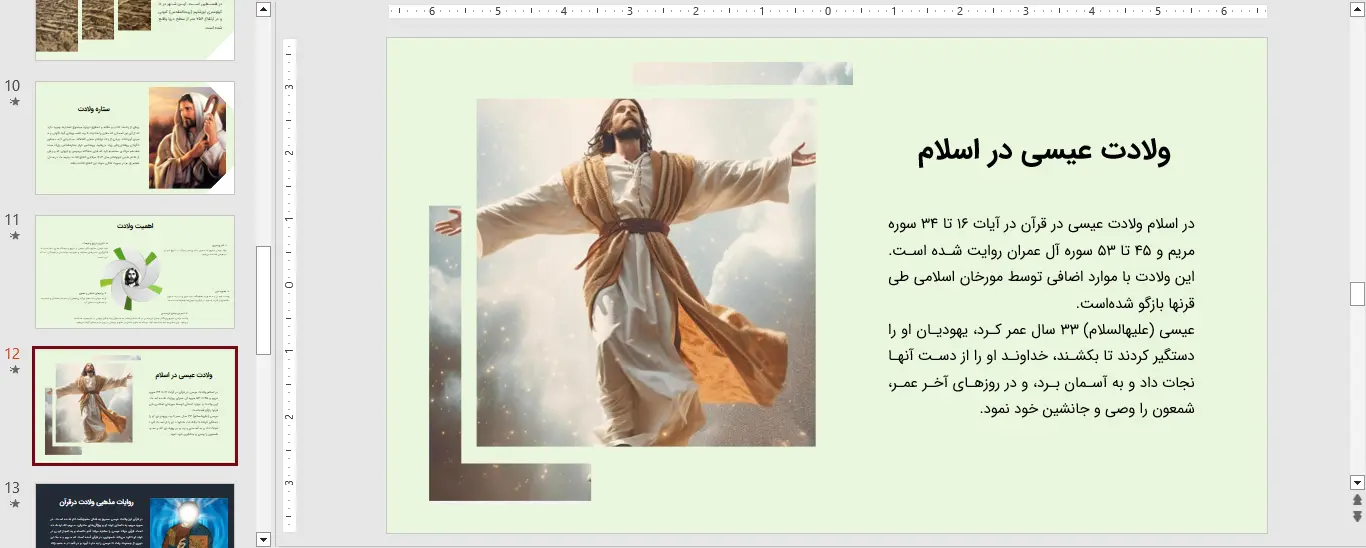The image size is (1366, 548).
Task: Go to next slide using double down arrow
Action: coord(1357,516)
